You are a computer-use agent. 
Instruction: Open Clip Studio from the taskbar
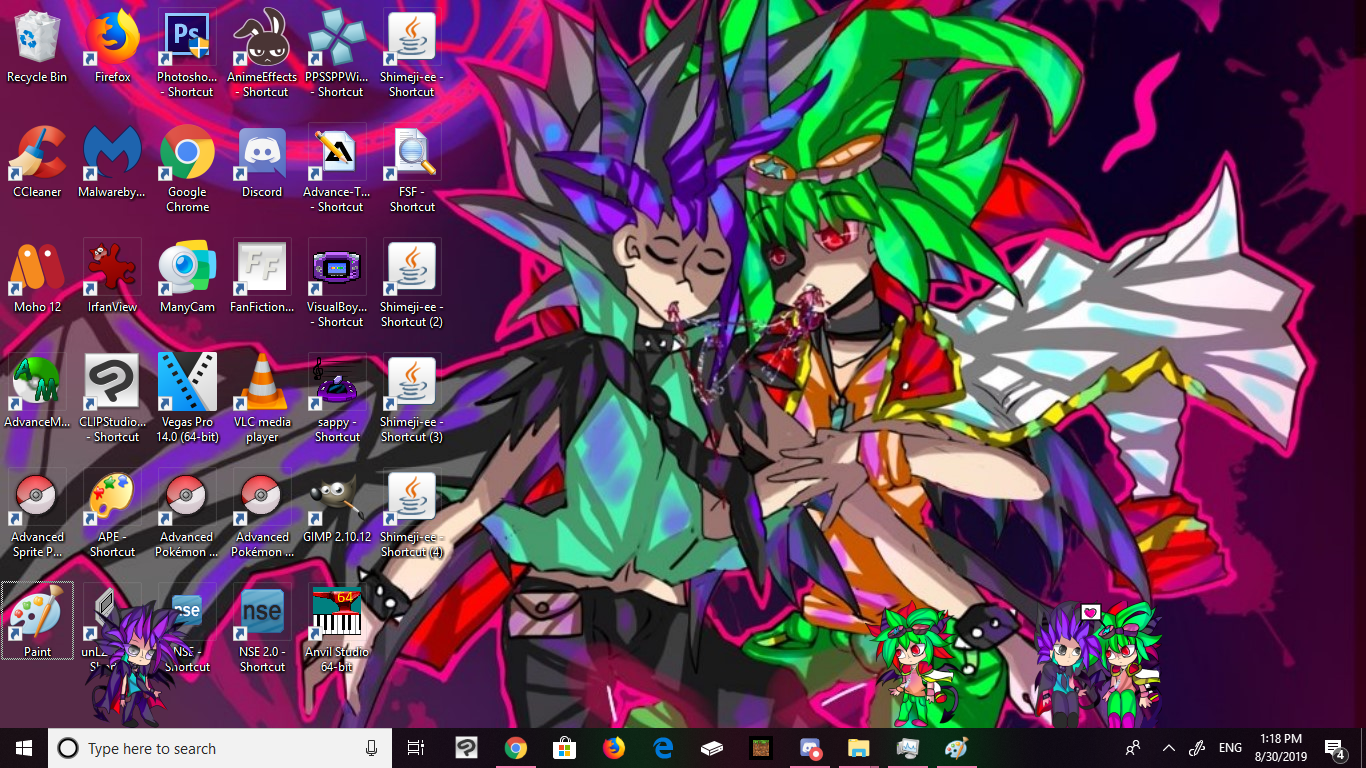click(x=466, y=748)
